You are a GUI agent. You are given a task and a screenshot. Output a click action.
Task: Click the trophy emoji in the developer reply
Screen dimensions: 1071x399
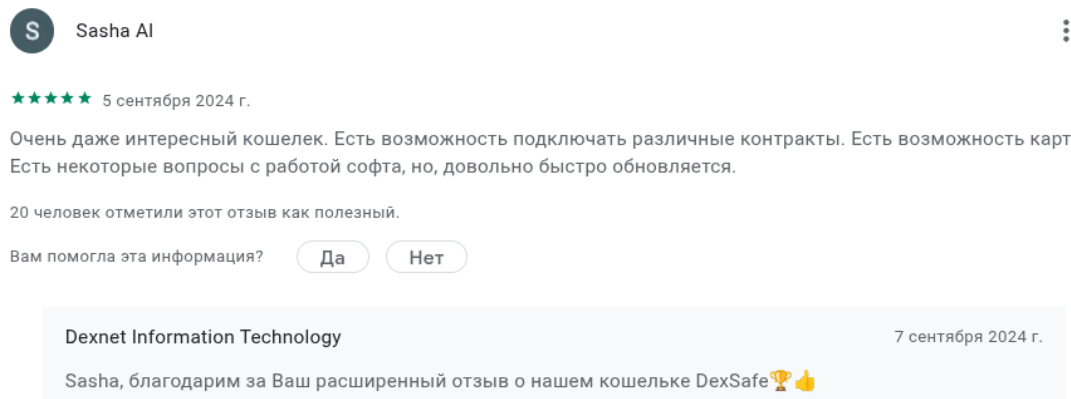(781, 380)
